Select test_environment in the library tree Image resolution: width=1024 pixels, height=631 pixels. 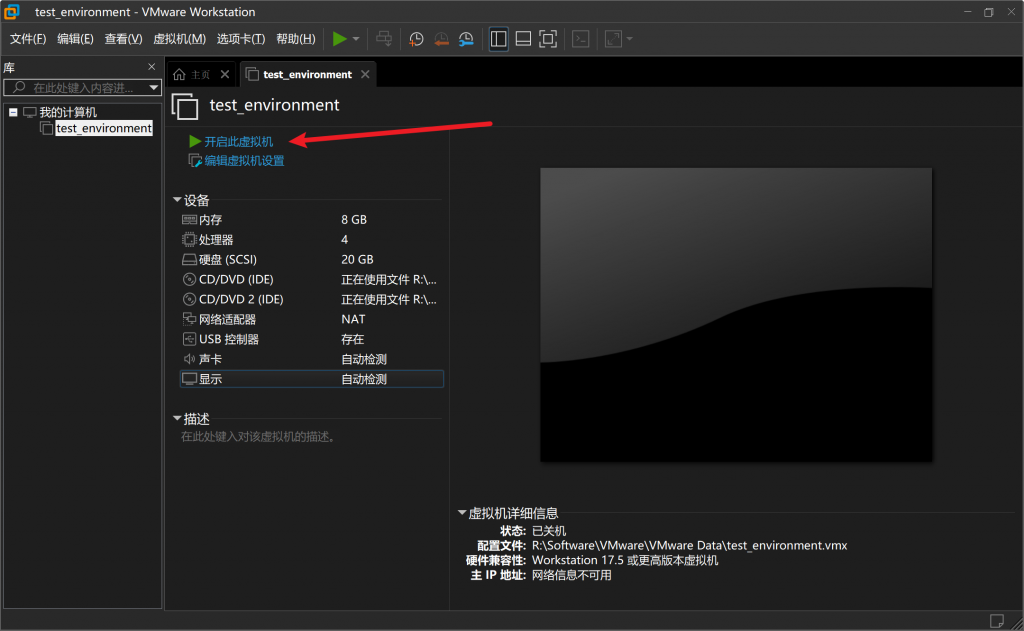coord(104,128)
